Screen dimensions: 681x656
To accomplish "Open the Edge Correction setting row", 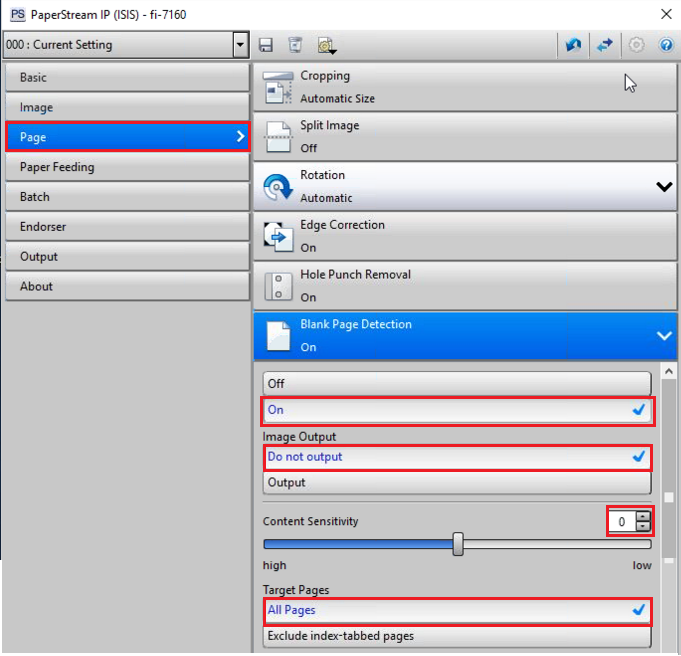I will click(465, 237).
